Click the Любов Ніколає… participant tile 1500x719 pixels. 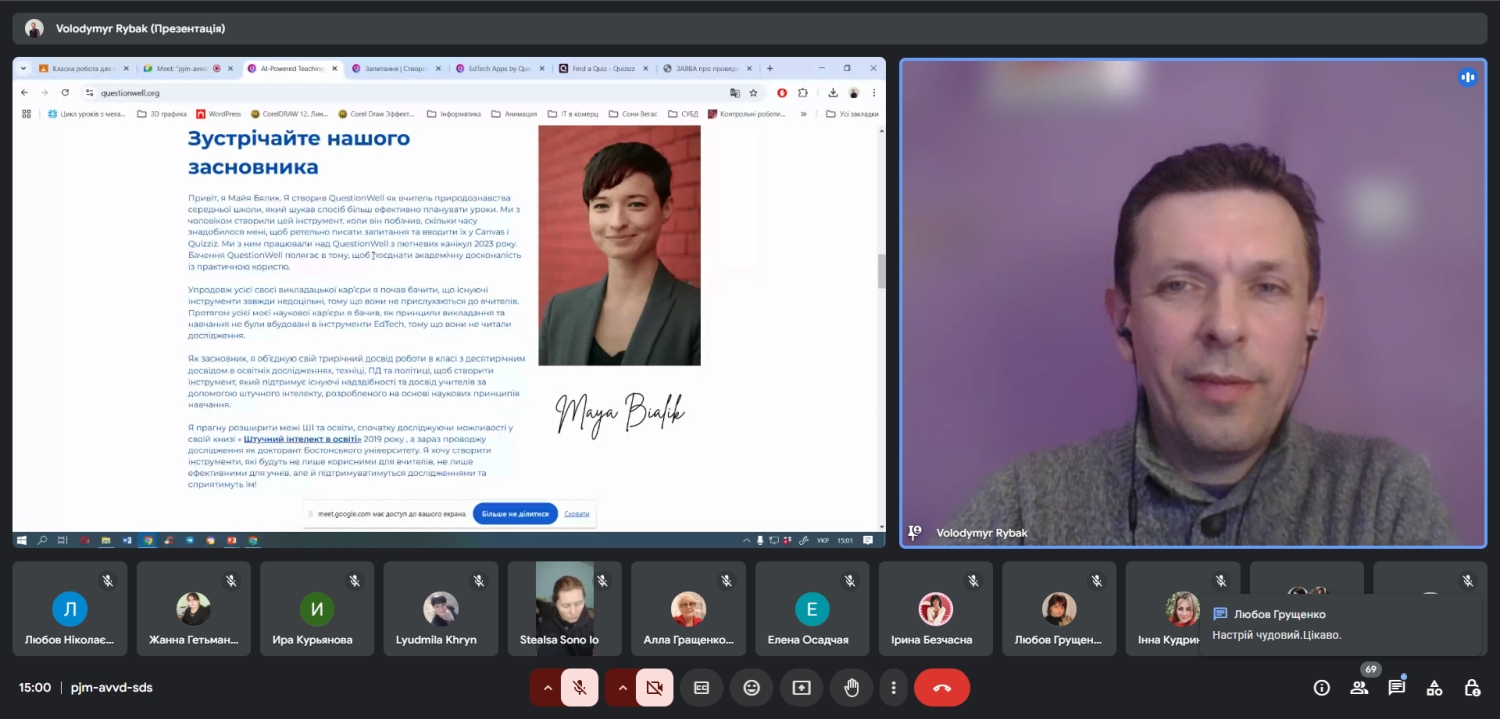70,608
